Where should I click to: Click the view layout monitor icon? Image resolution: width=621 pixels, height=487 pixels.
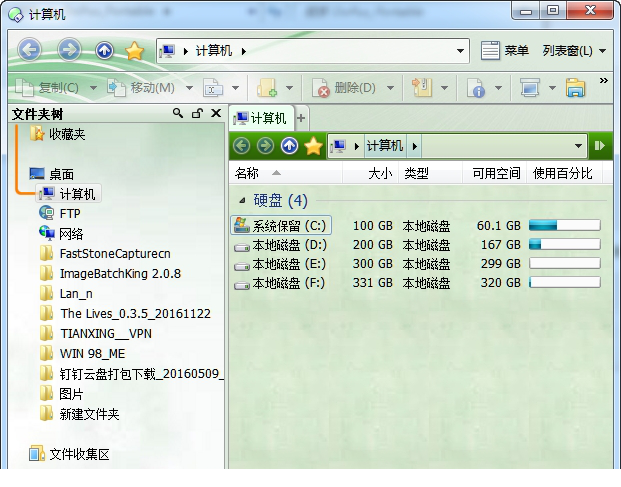[x=530, y=88]
